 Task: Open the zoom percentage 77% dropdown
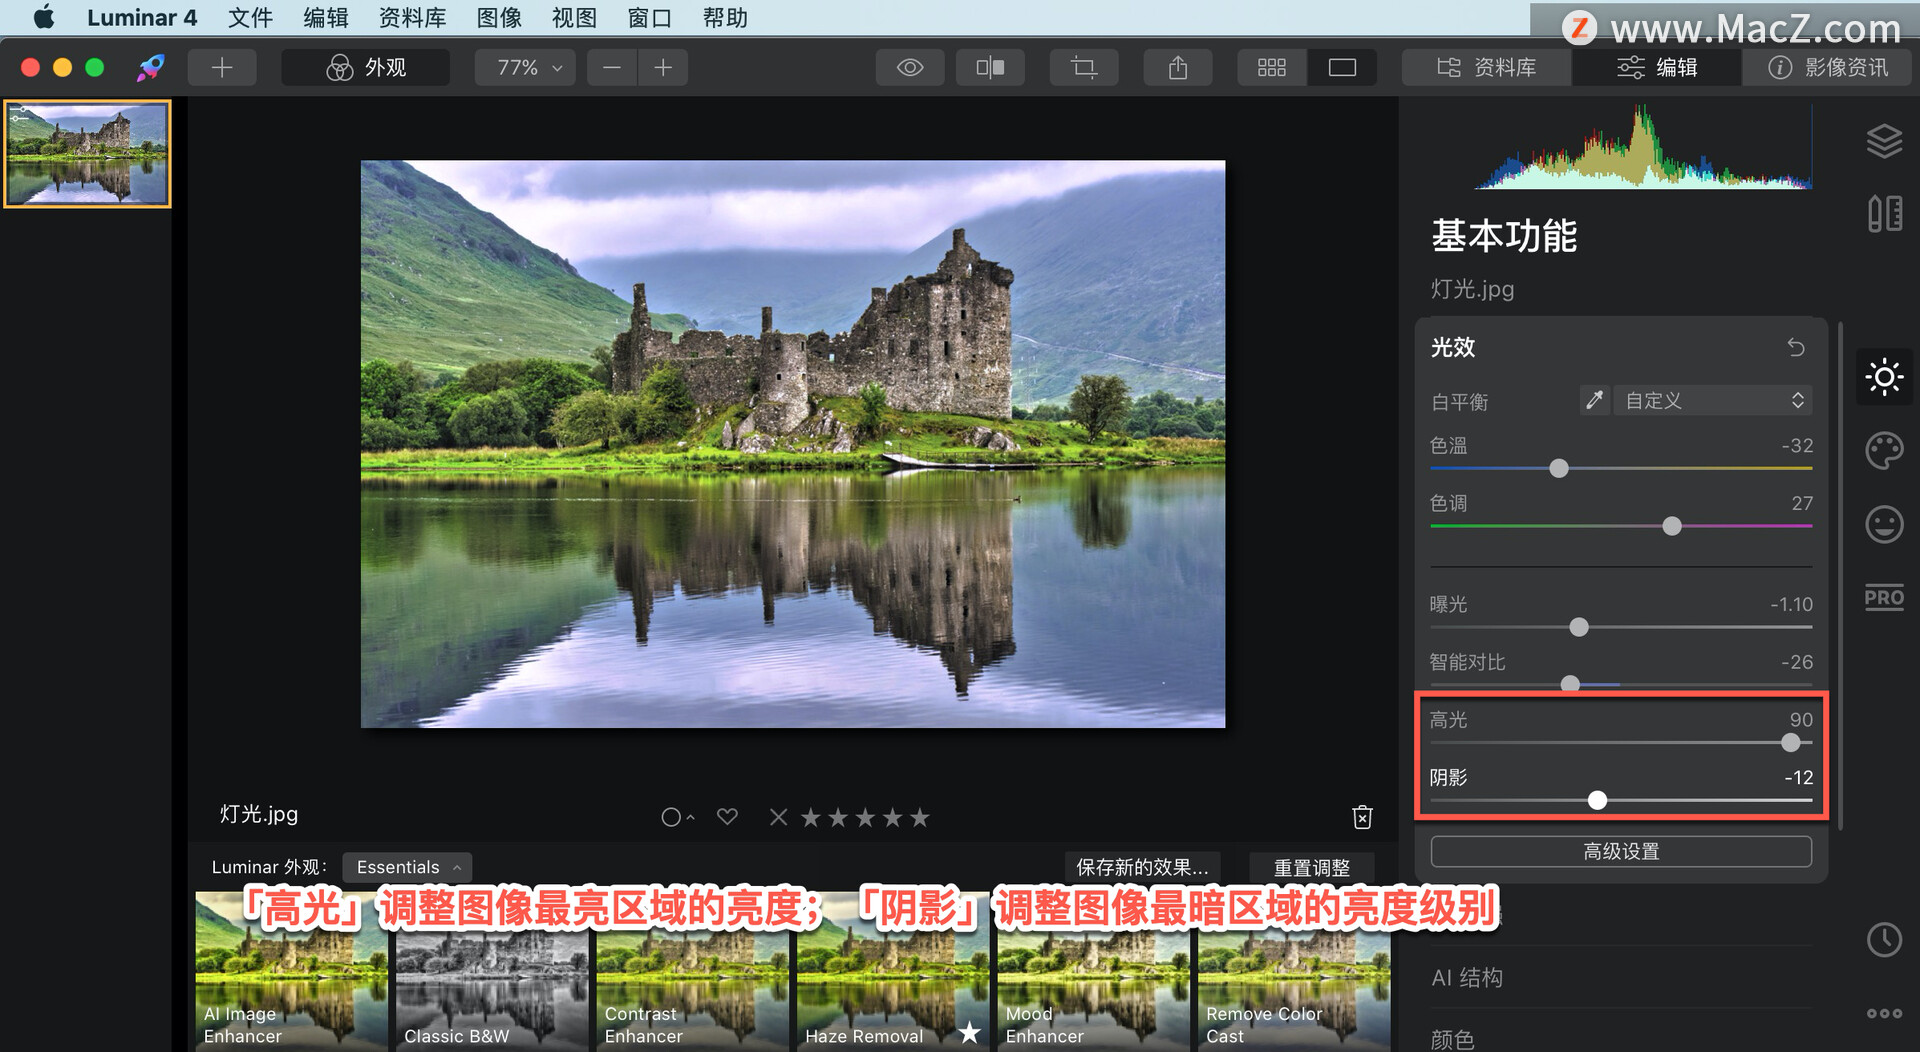click(x=524, y=67)
